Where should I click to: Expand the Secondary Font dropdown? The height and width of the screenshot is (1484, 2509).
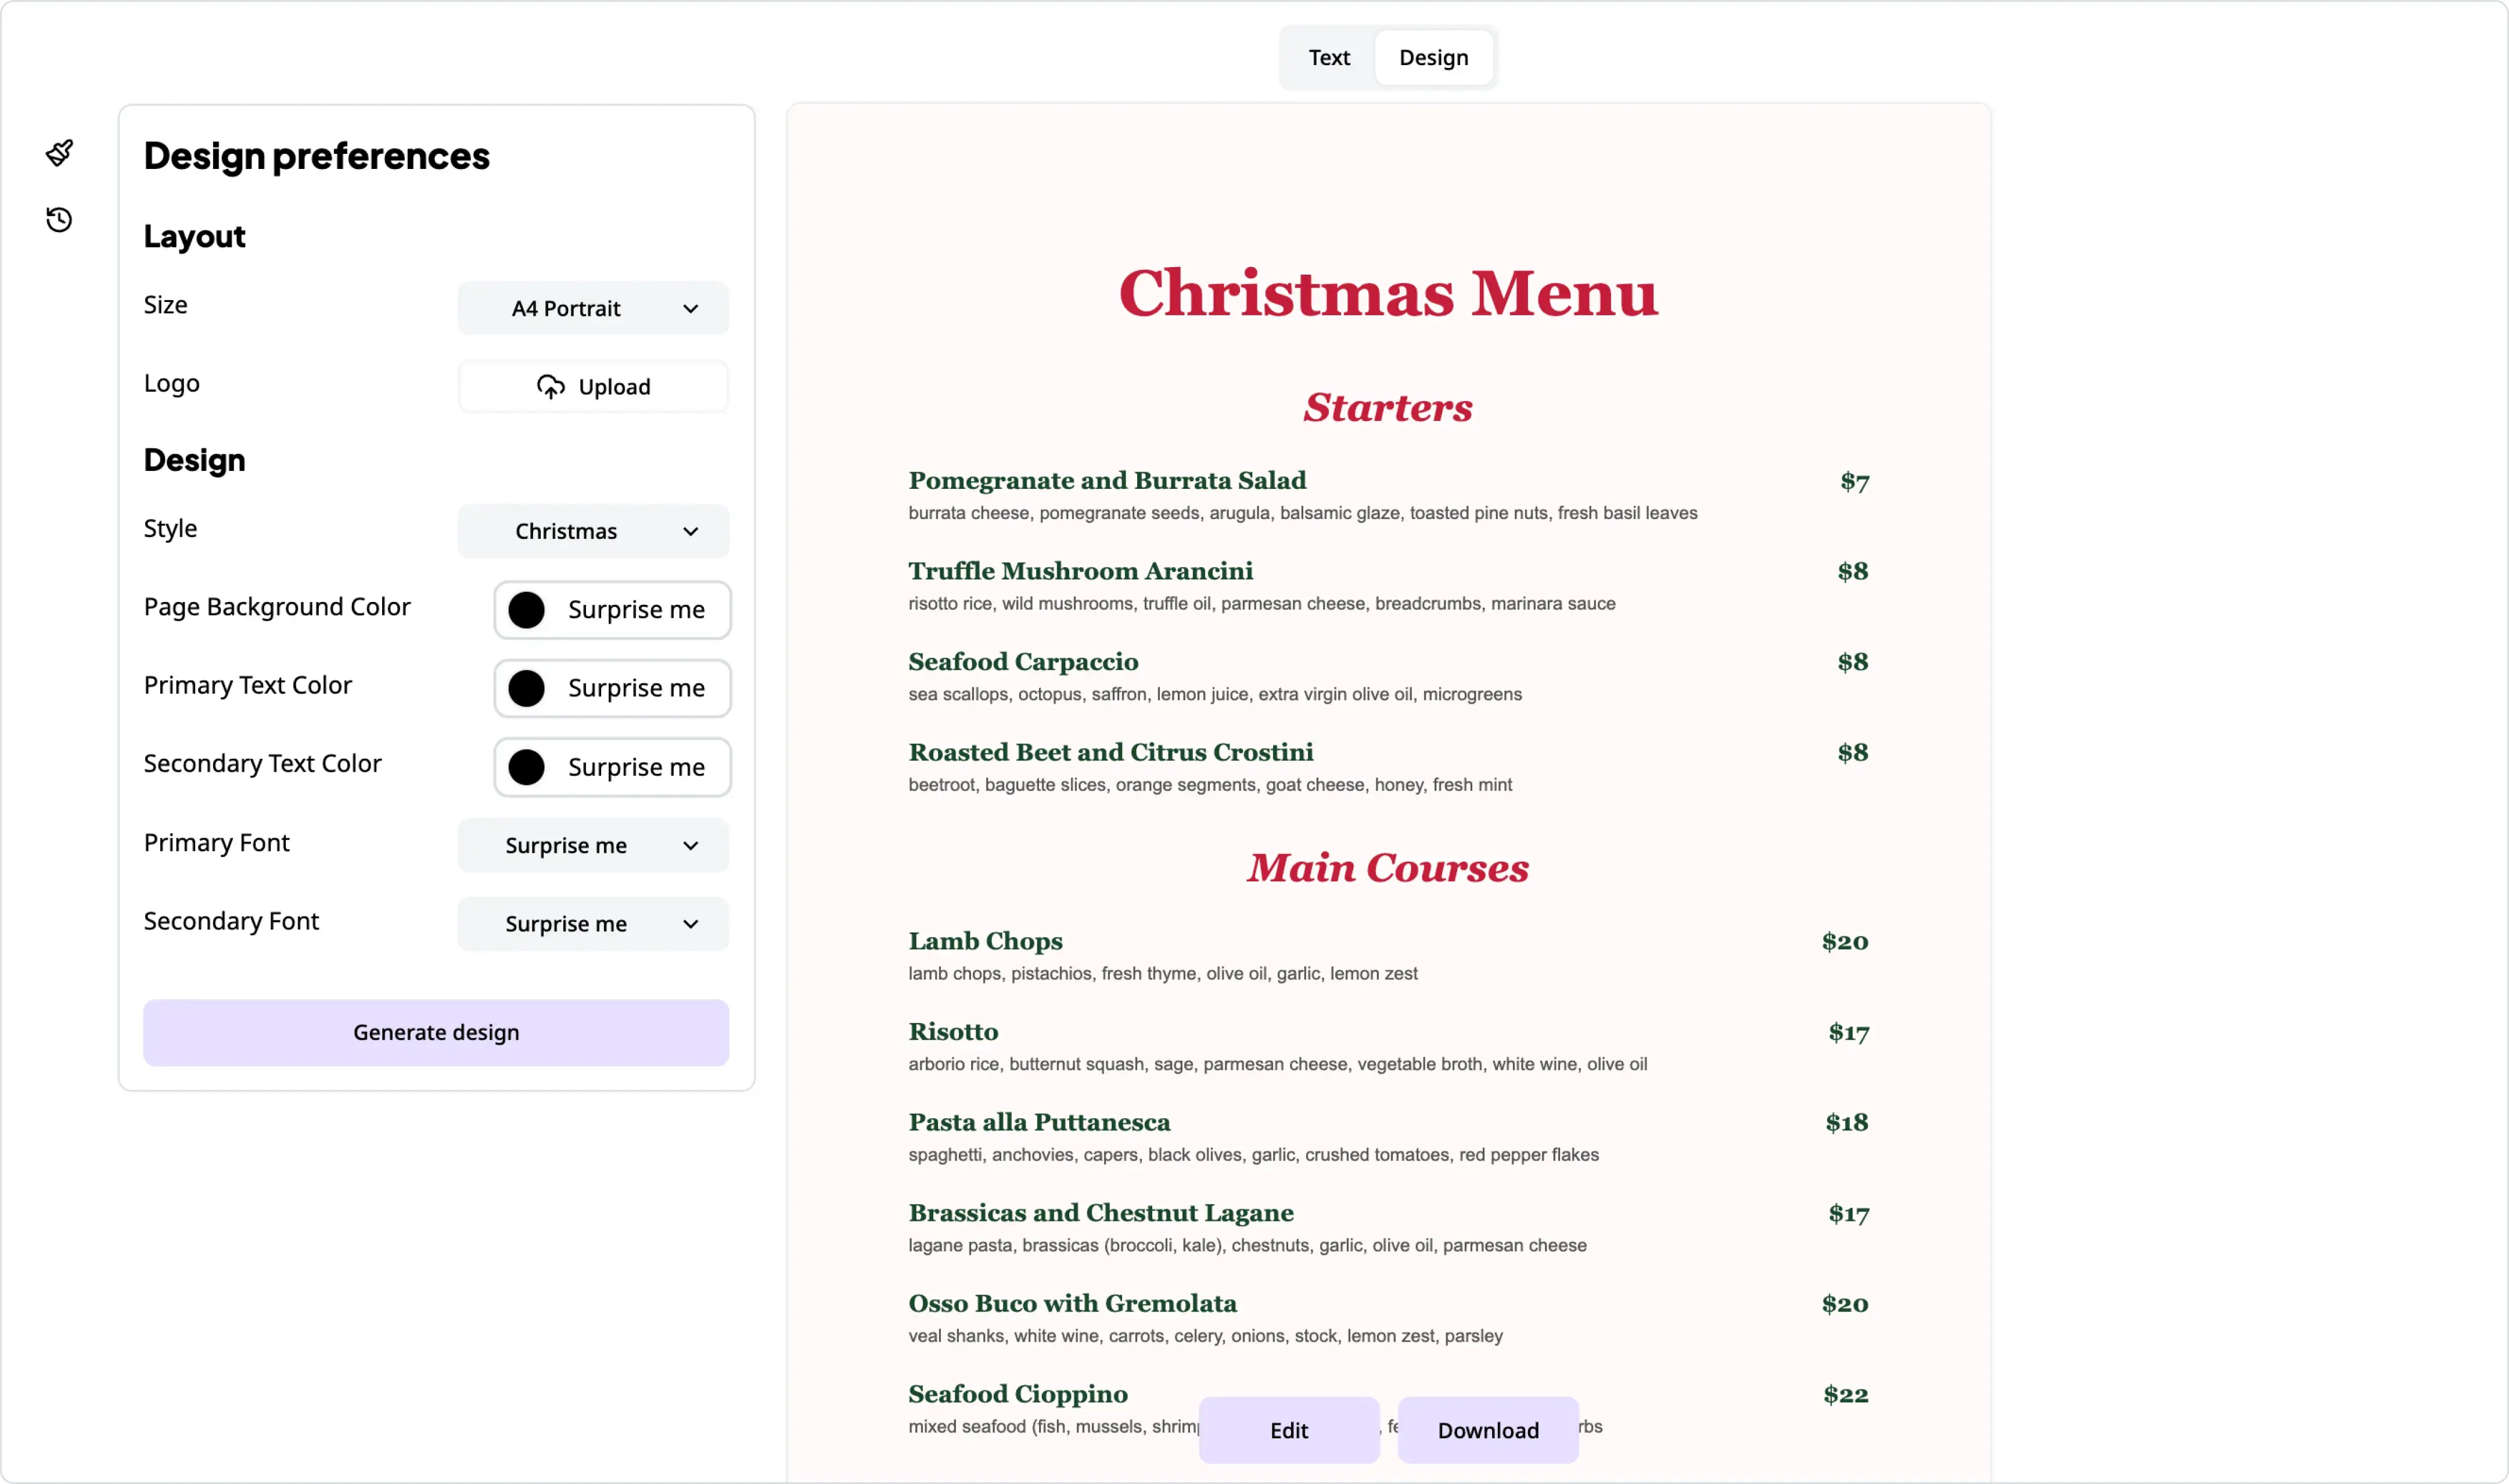point(592,924)
